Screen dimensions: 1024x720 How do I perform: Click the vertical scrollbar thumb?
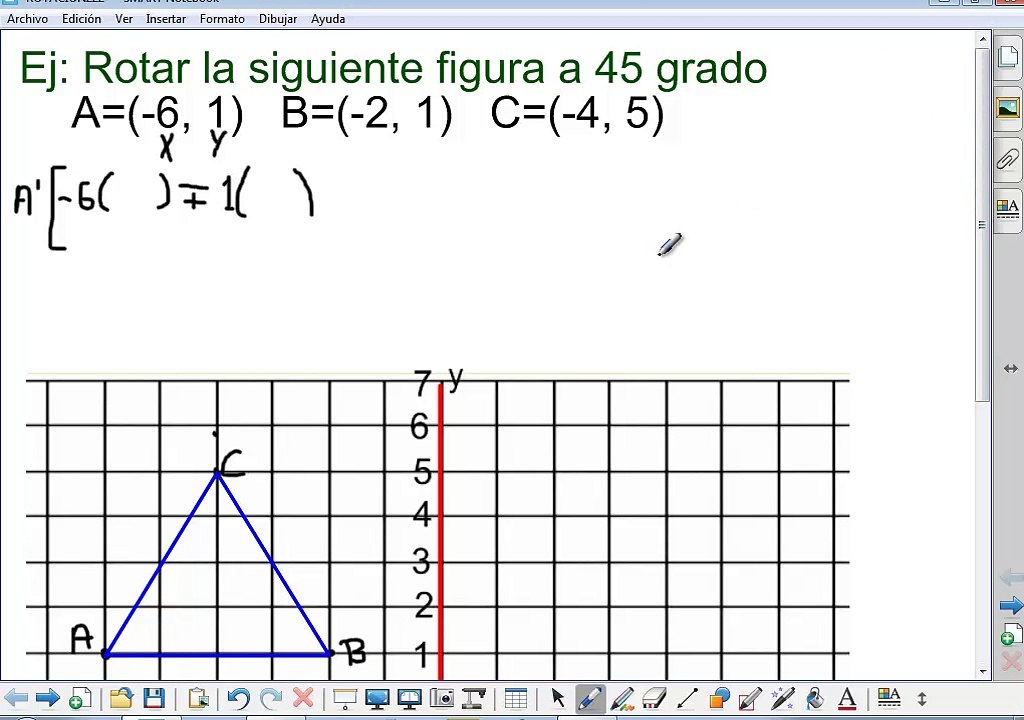point(982,224)
